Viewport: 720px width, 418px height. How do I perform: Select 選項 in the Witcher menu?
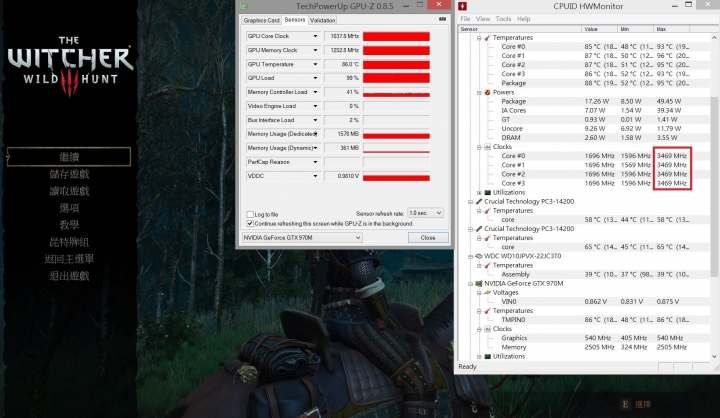(69, 208)
